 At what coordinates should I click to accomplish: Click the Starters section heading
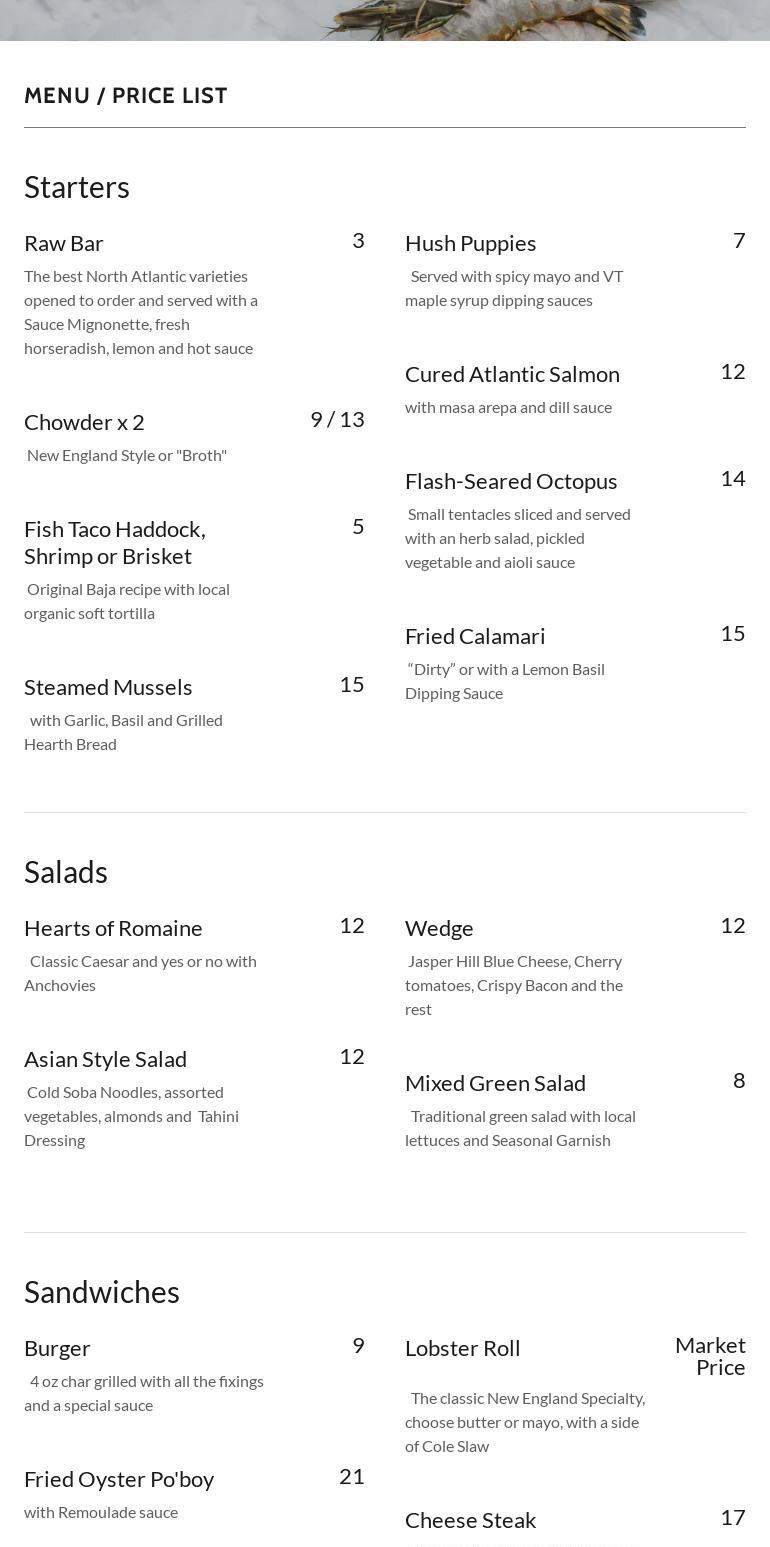pos(77,187)
